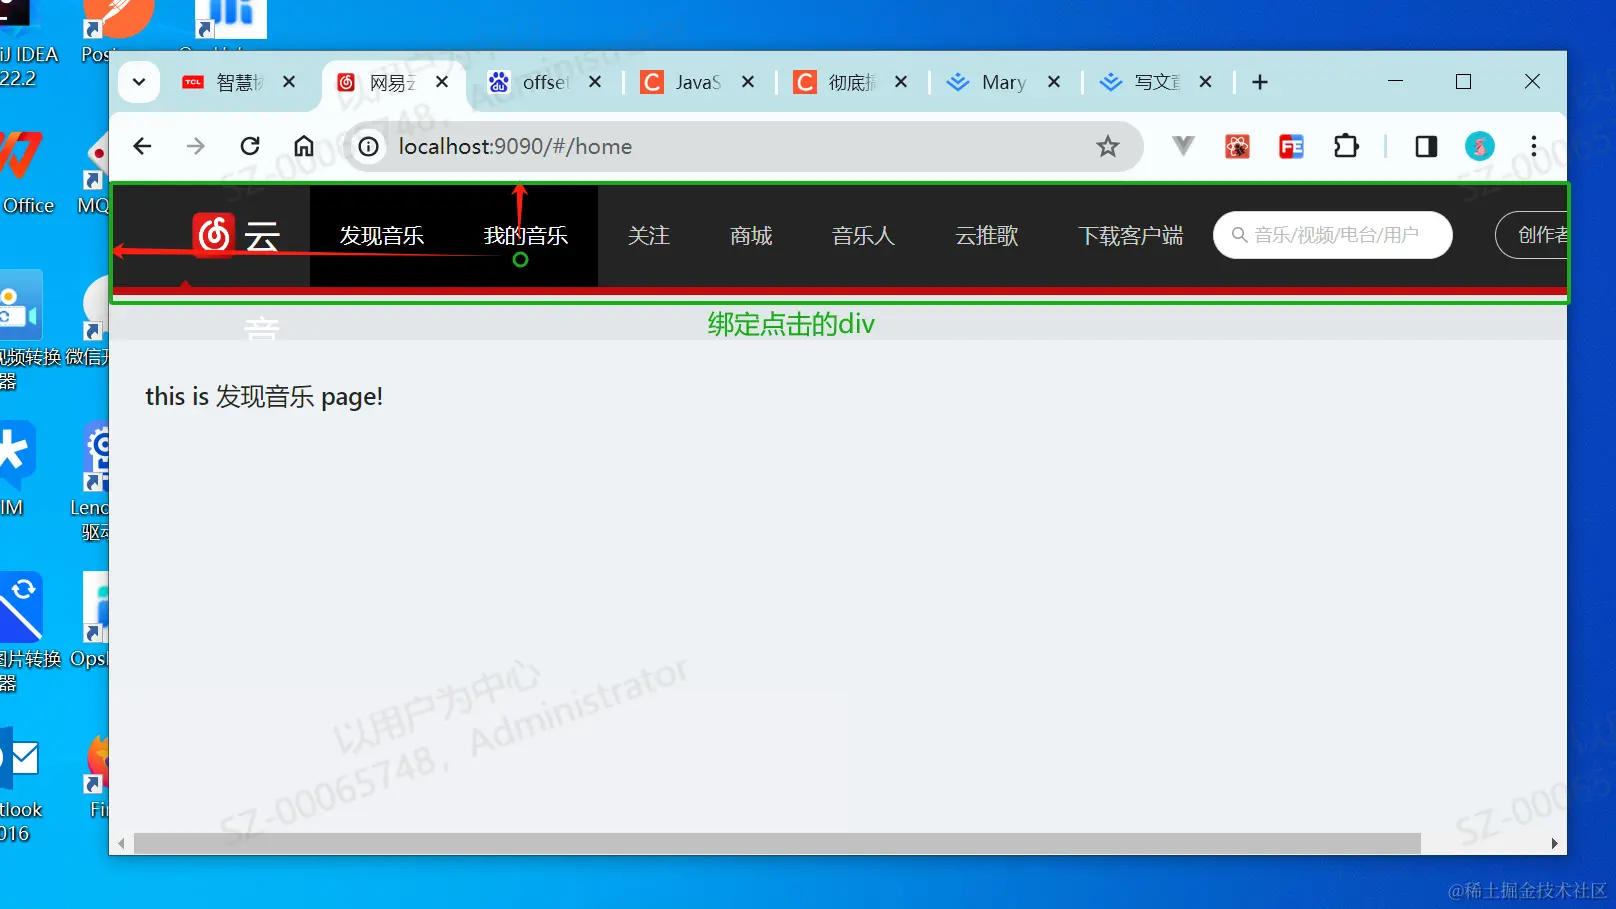1616x909 pixels.
Task: Click the 创作者 button
Action: coord(1531,235)
